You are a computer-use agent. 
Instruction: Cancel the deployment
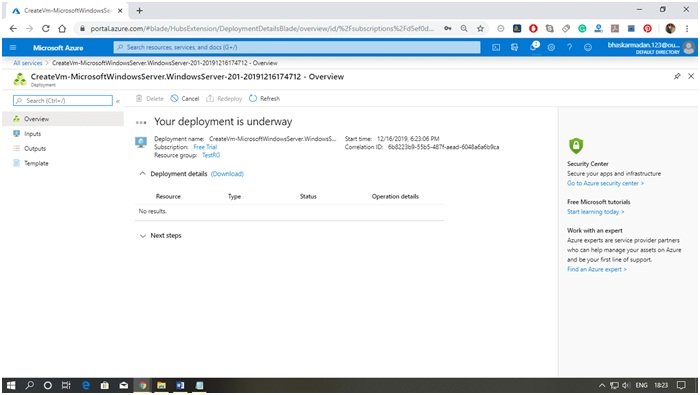185,99
